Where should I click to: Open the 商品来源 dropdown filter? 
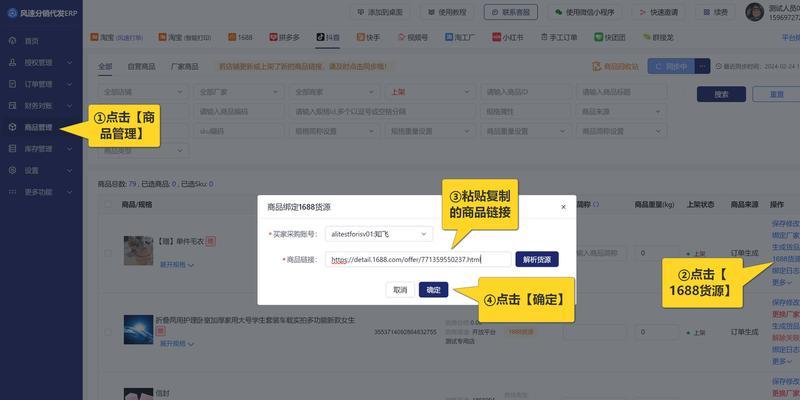(x=621, y=111)
